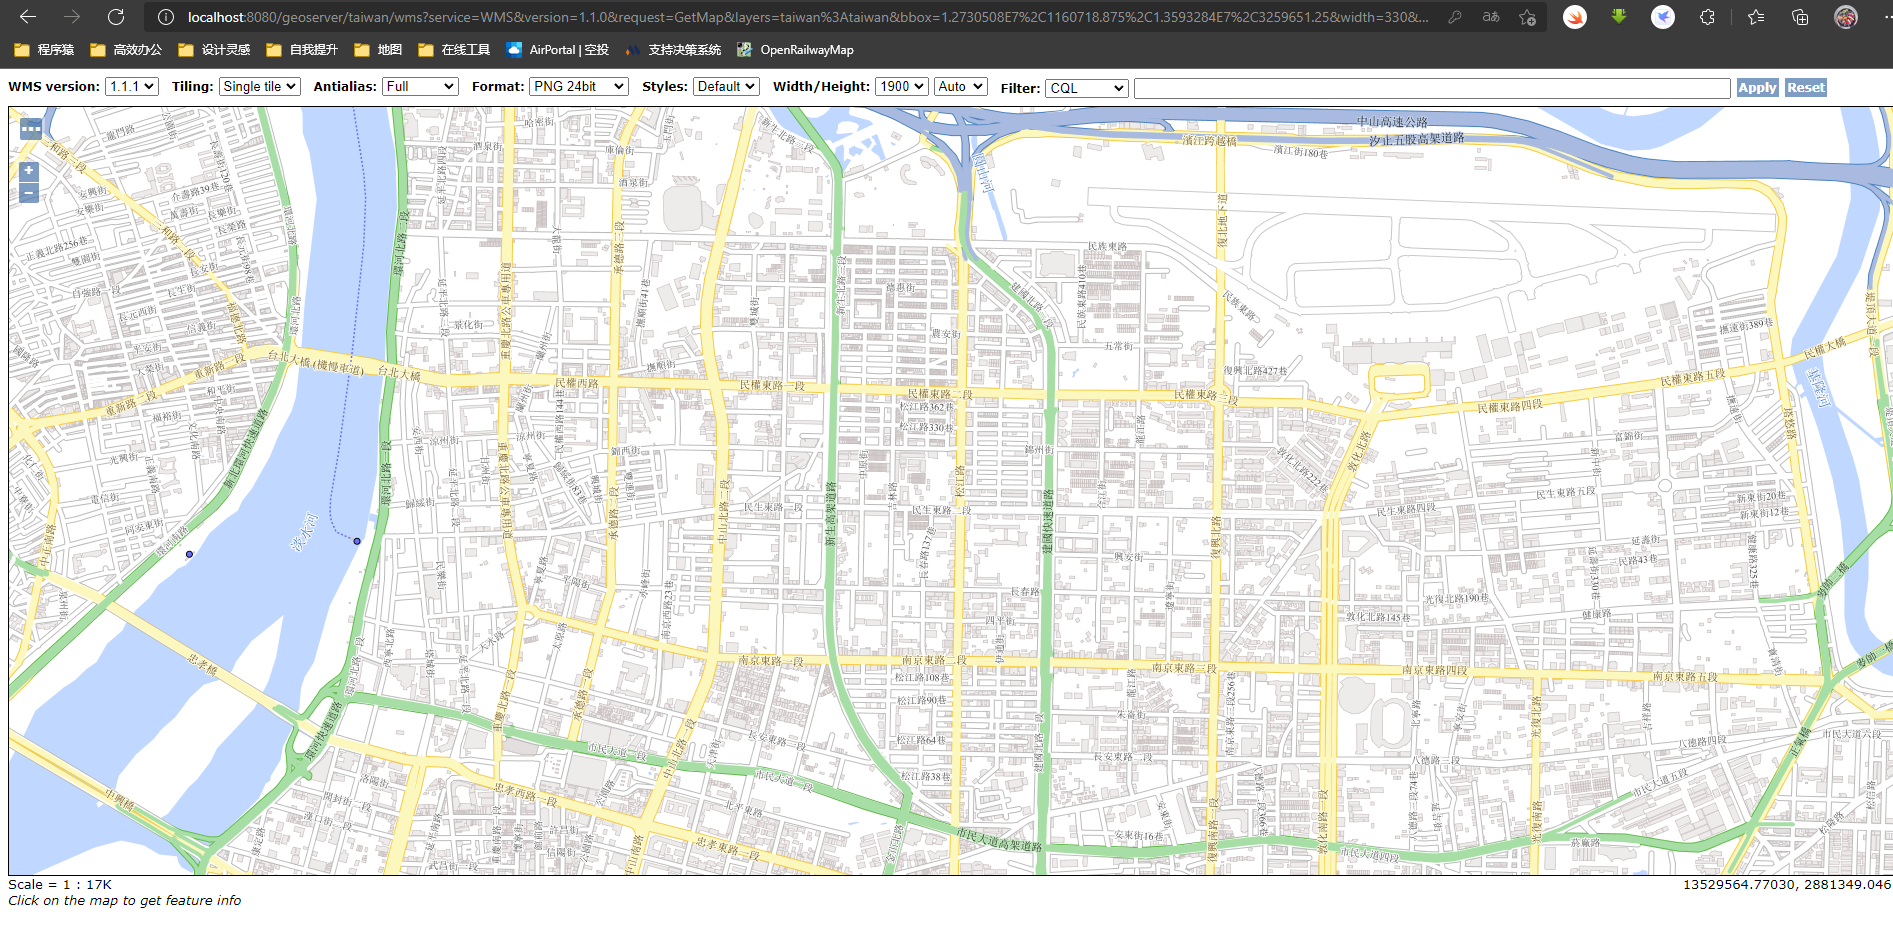Open browser collections
The image size is (1893, 937).
coord(1800,17)
